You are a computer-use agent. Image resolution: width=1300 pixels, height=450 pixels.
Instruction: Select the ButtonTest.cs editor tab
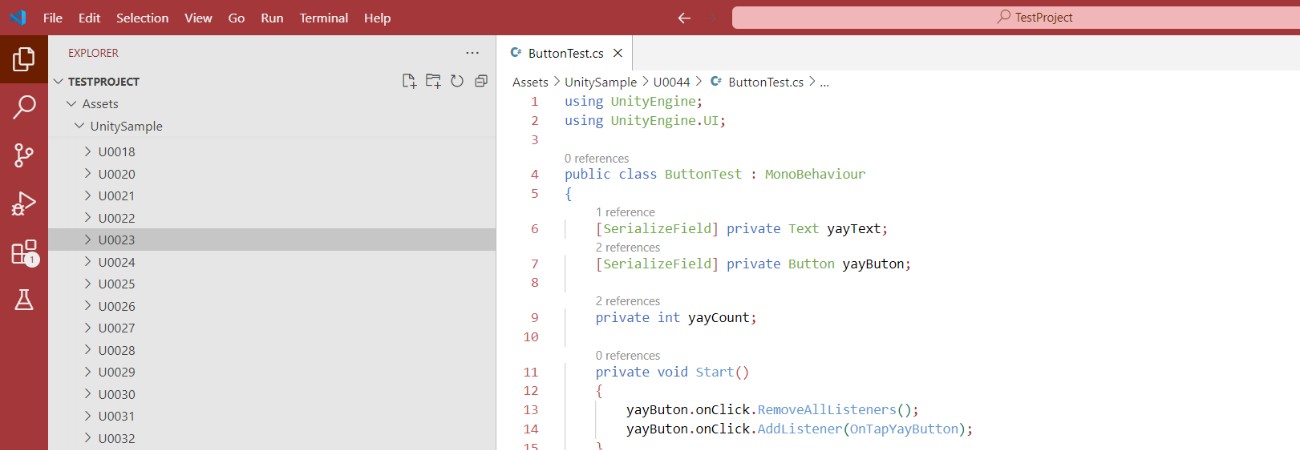pos(565,54)
